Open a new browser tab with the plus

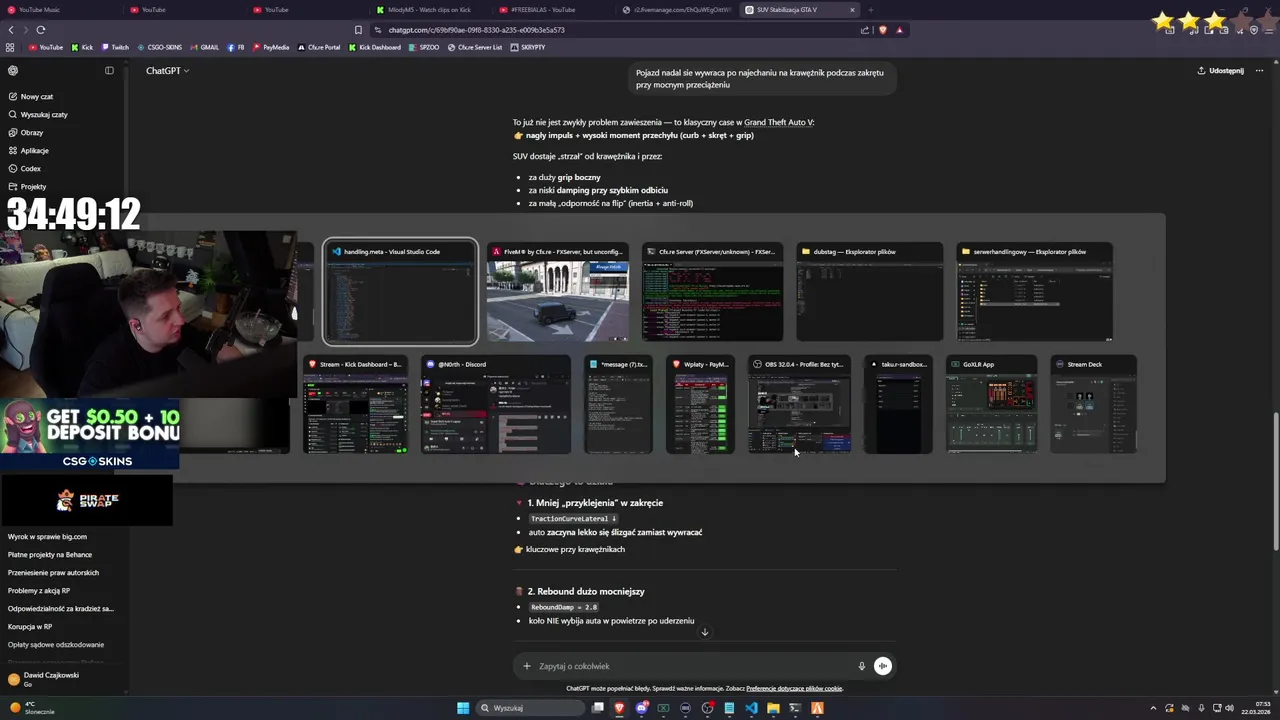[870, 10]
